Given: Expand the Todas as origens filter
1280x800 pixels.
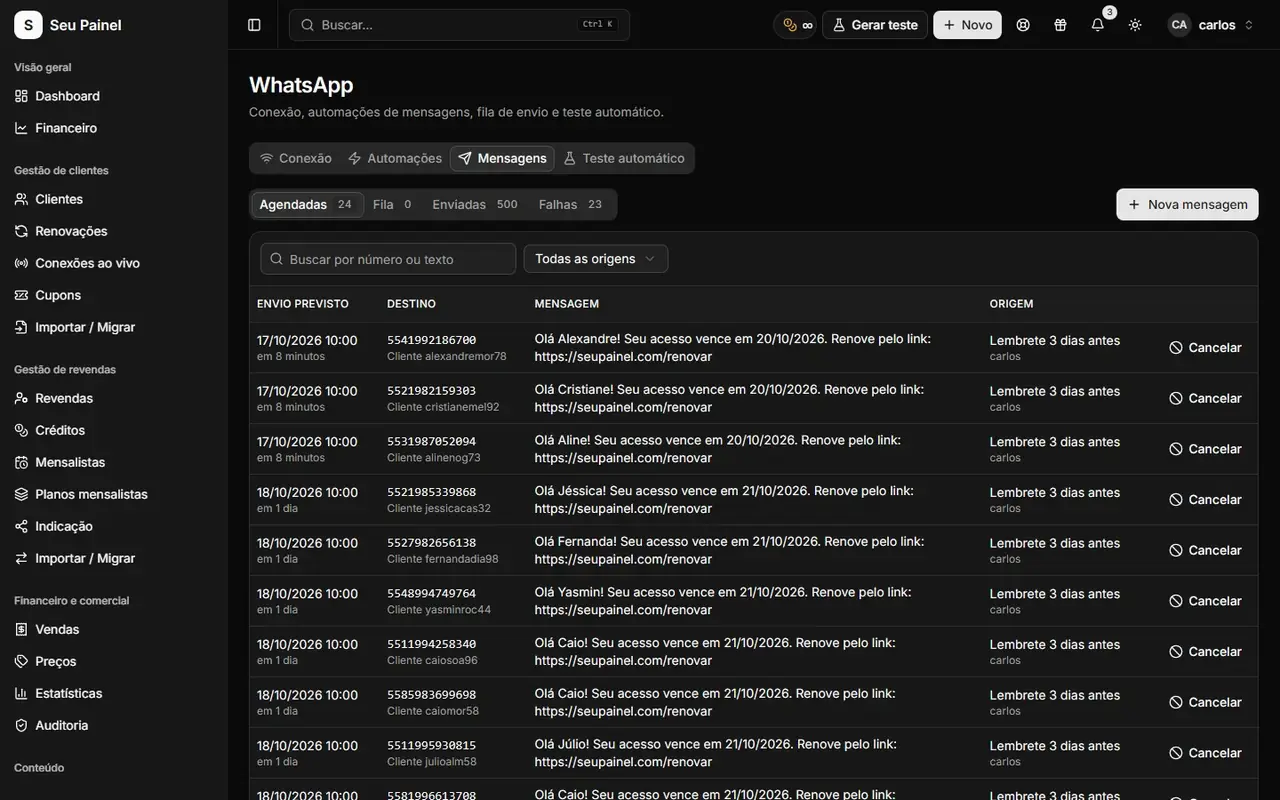Looking at the screenshot, I should (x=596, y=259).
